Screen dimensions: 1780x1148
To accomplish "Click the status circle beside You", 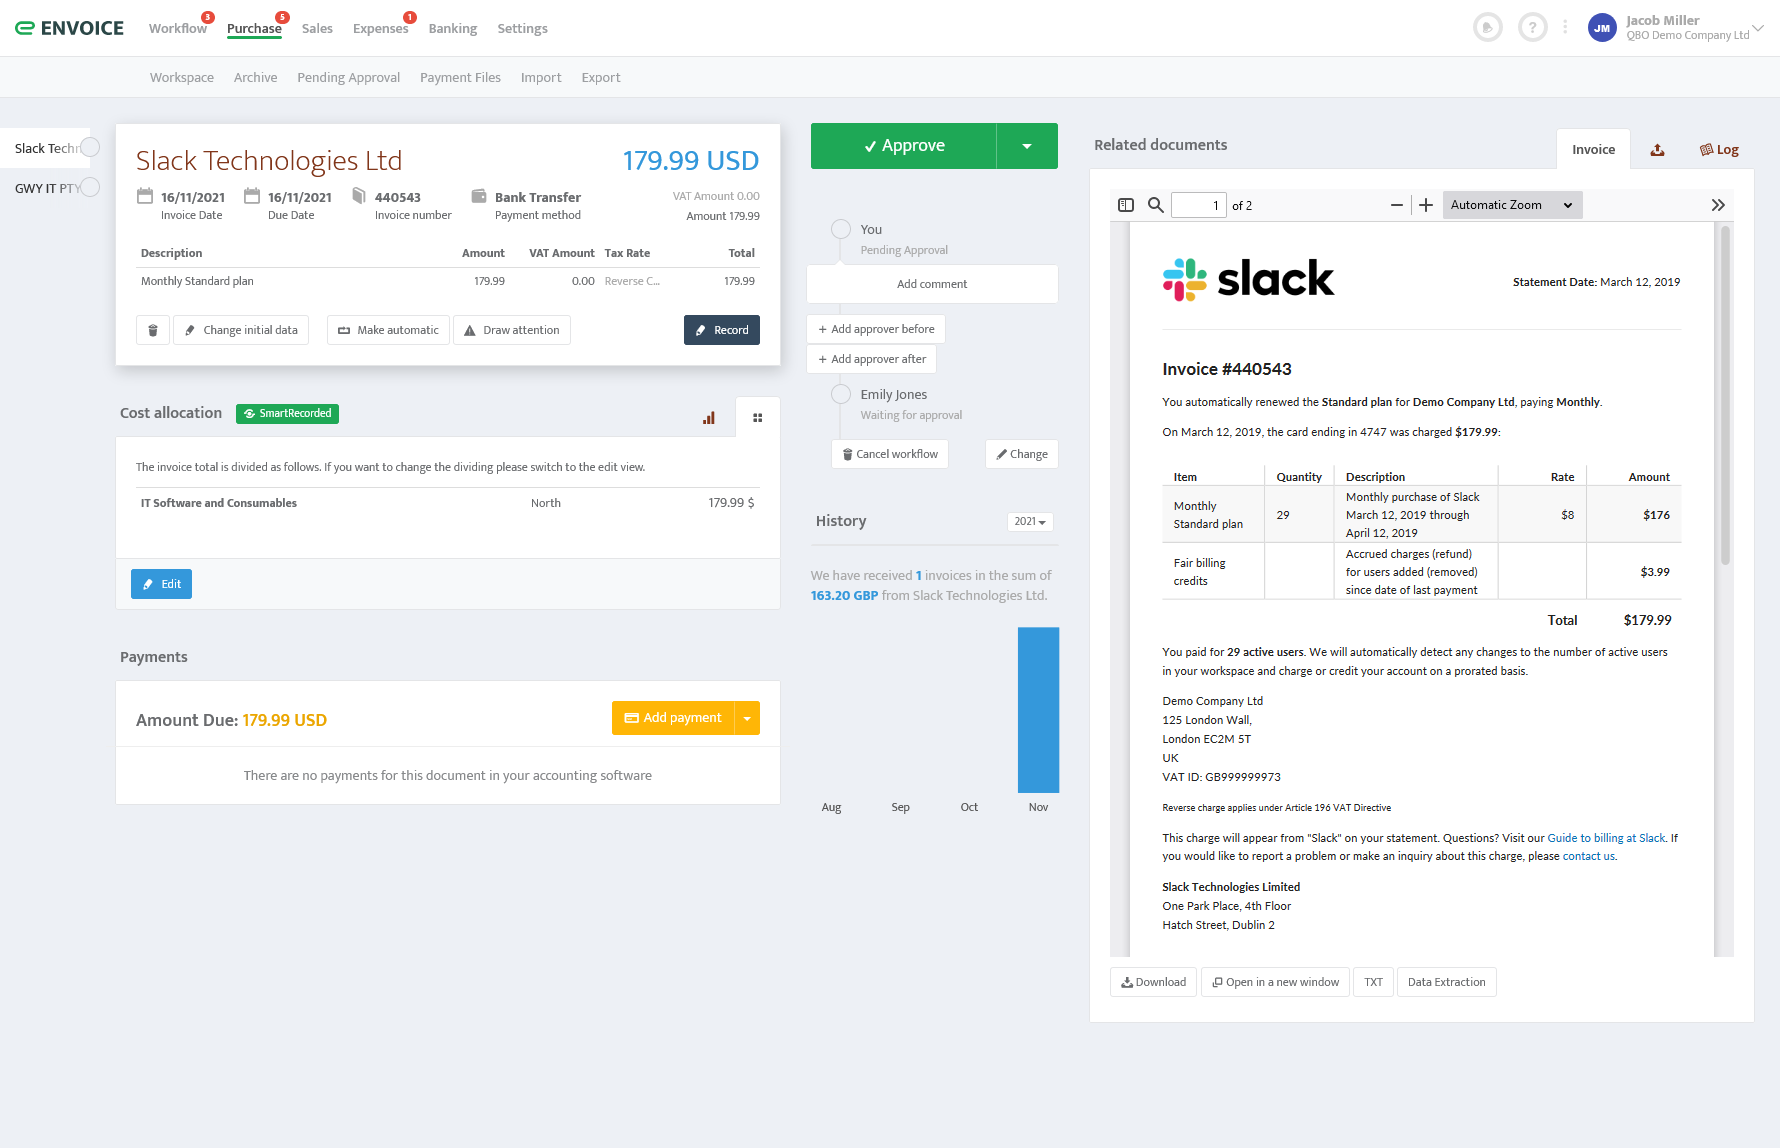I will pyautogui.click(x=841, y=229).
